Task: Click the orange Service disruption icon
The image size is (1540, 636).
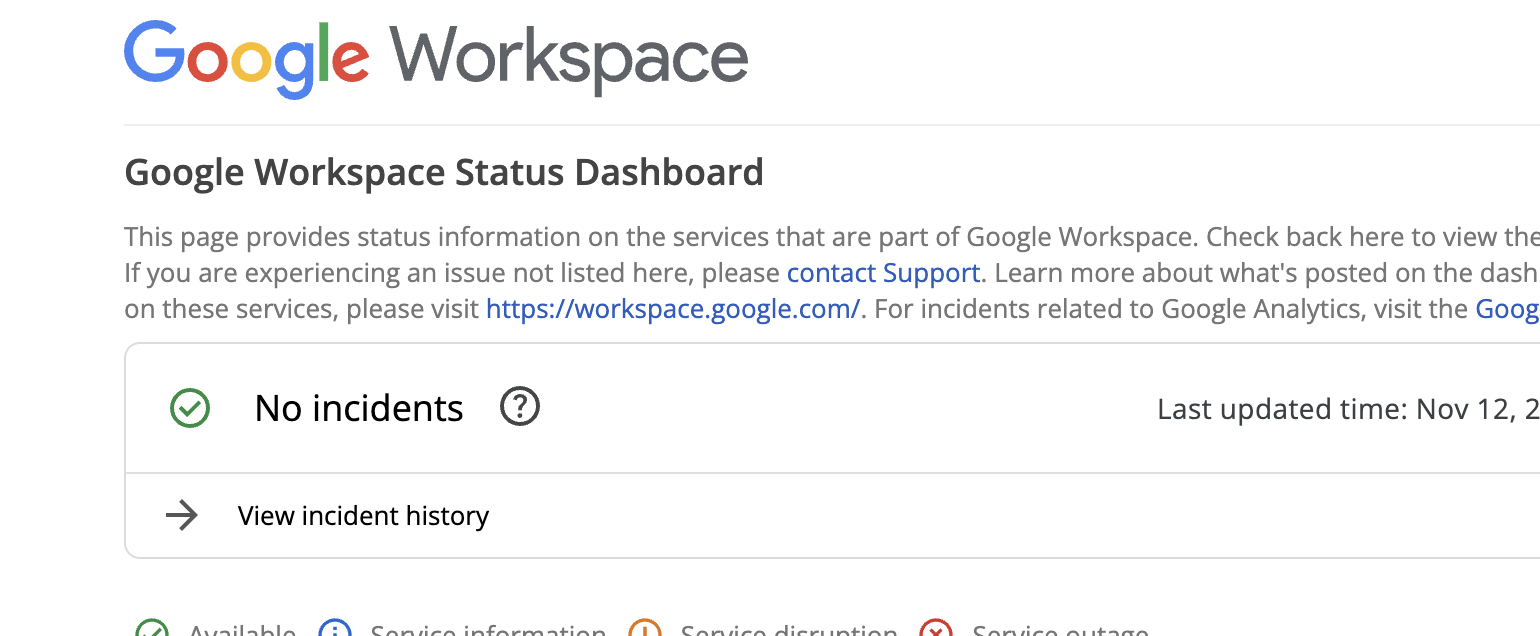Action: [647, 630]
